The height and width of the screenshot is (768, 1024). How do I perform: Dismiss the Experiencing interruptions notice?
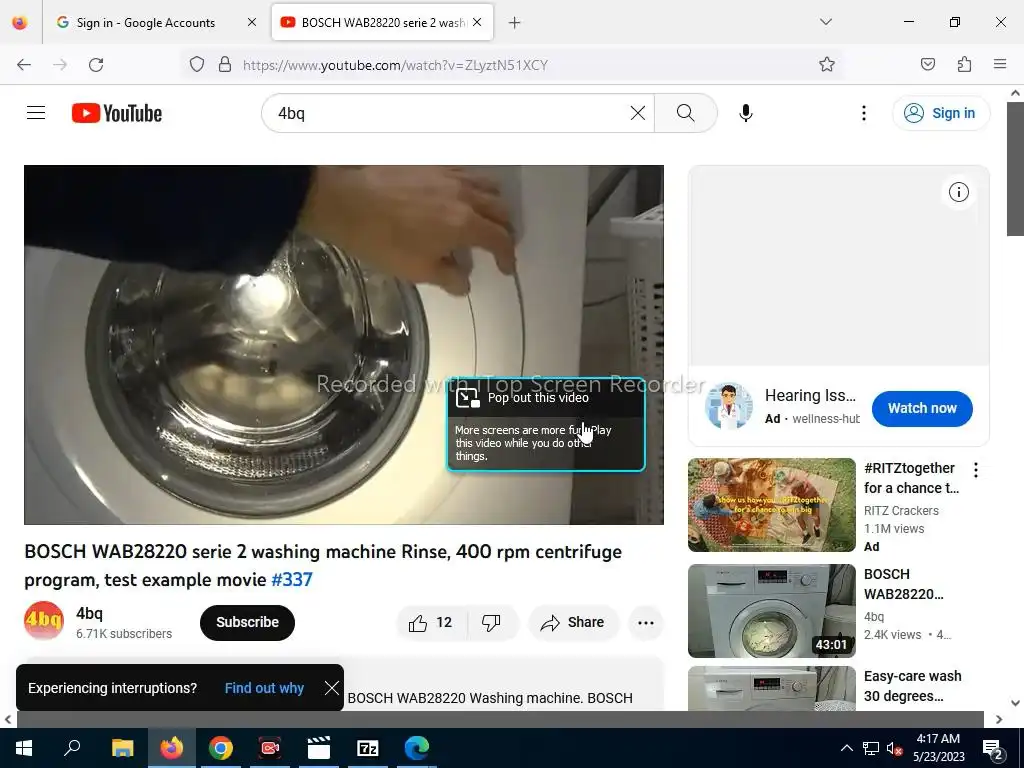point(332,688)
